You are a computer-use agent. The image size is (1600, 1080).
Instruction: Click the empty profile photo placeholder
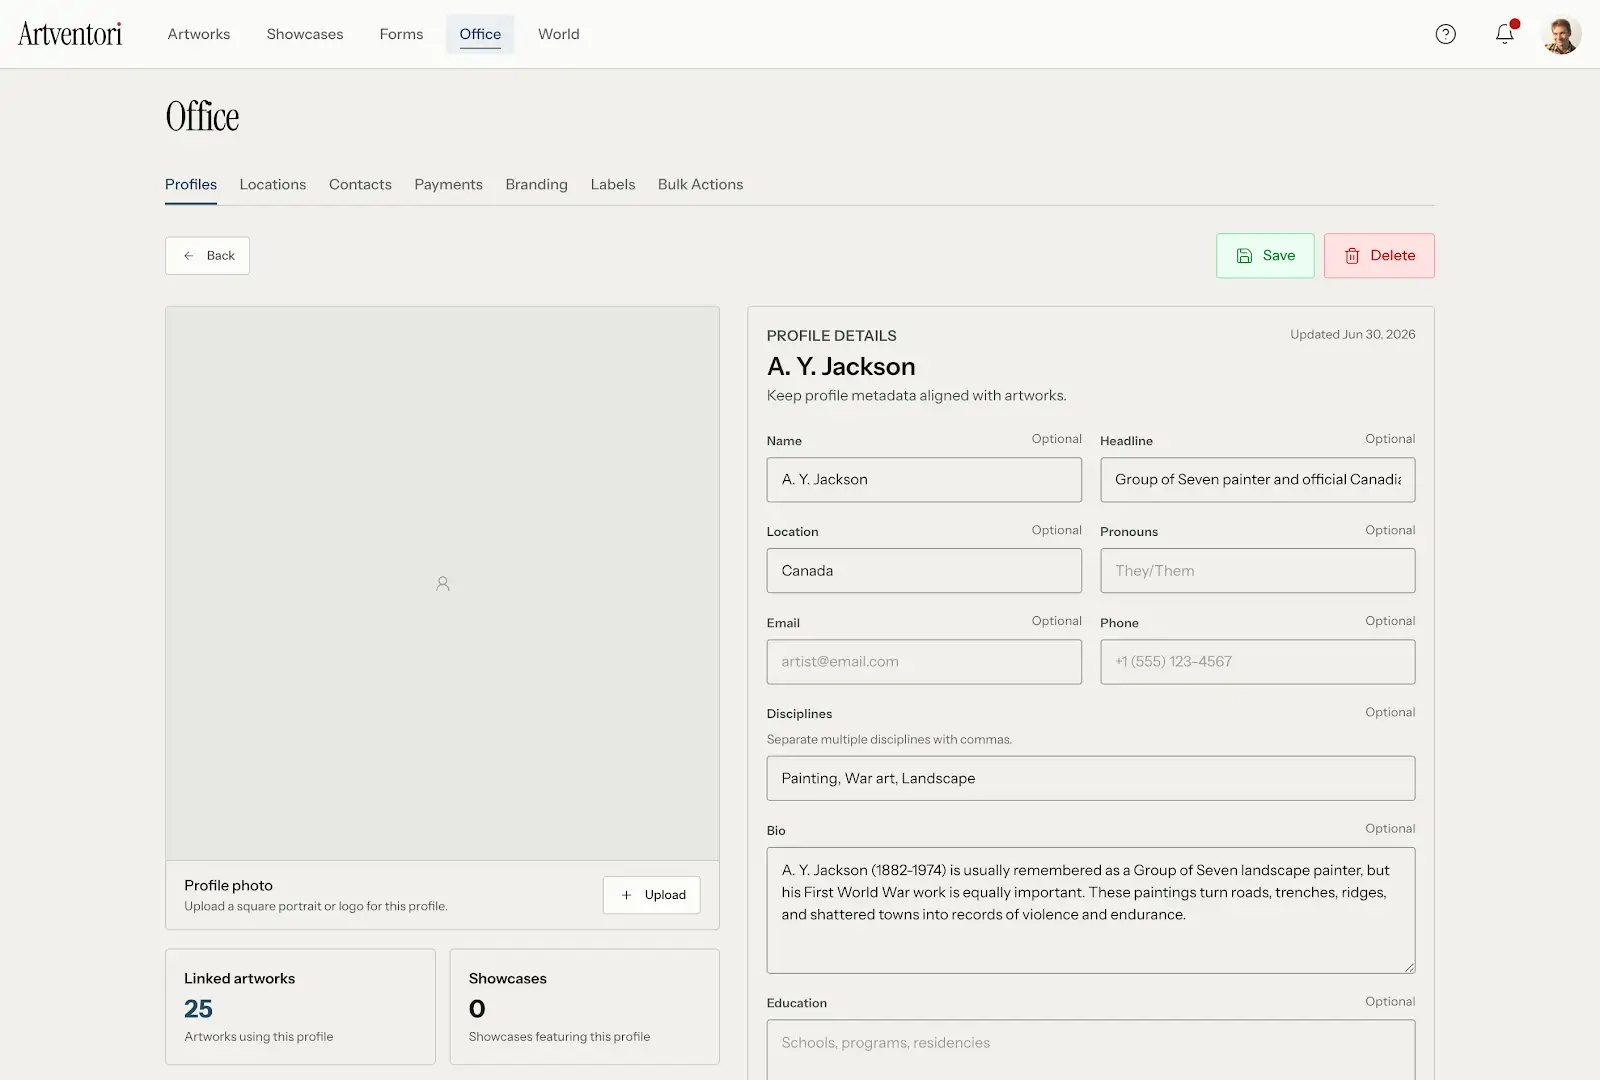click(442, 583)
